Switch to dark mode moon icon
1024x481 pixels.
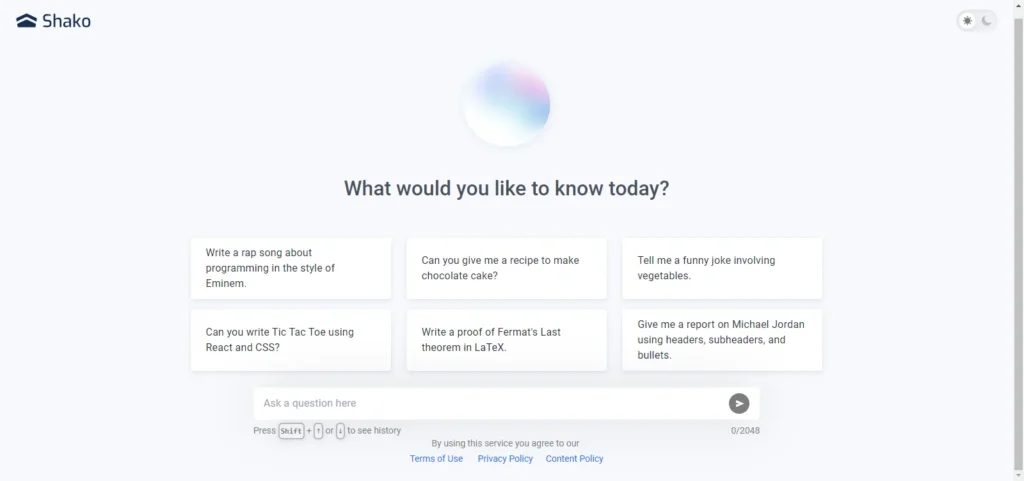click(987, 21)
